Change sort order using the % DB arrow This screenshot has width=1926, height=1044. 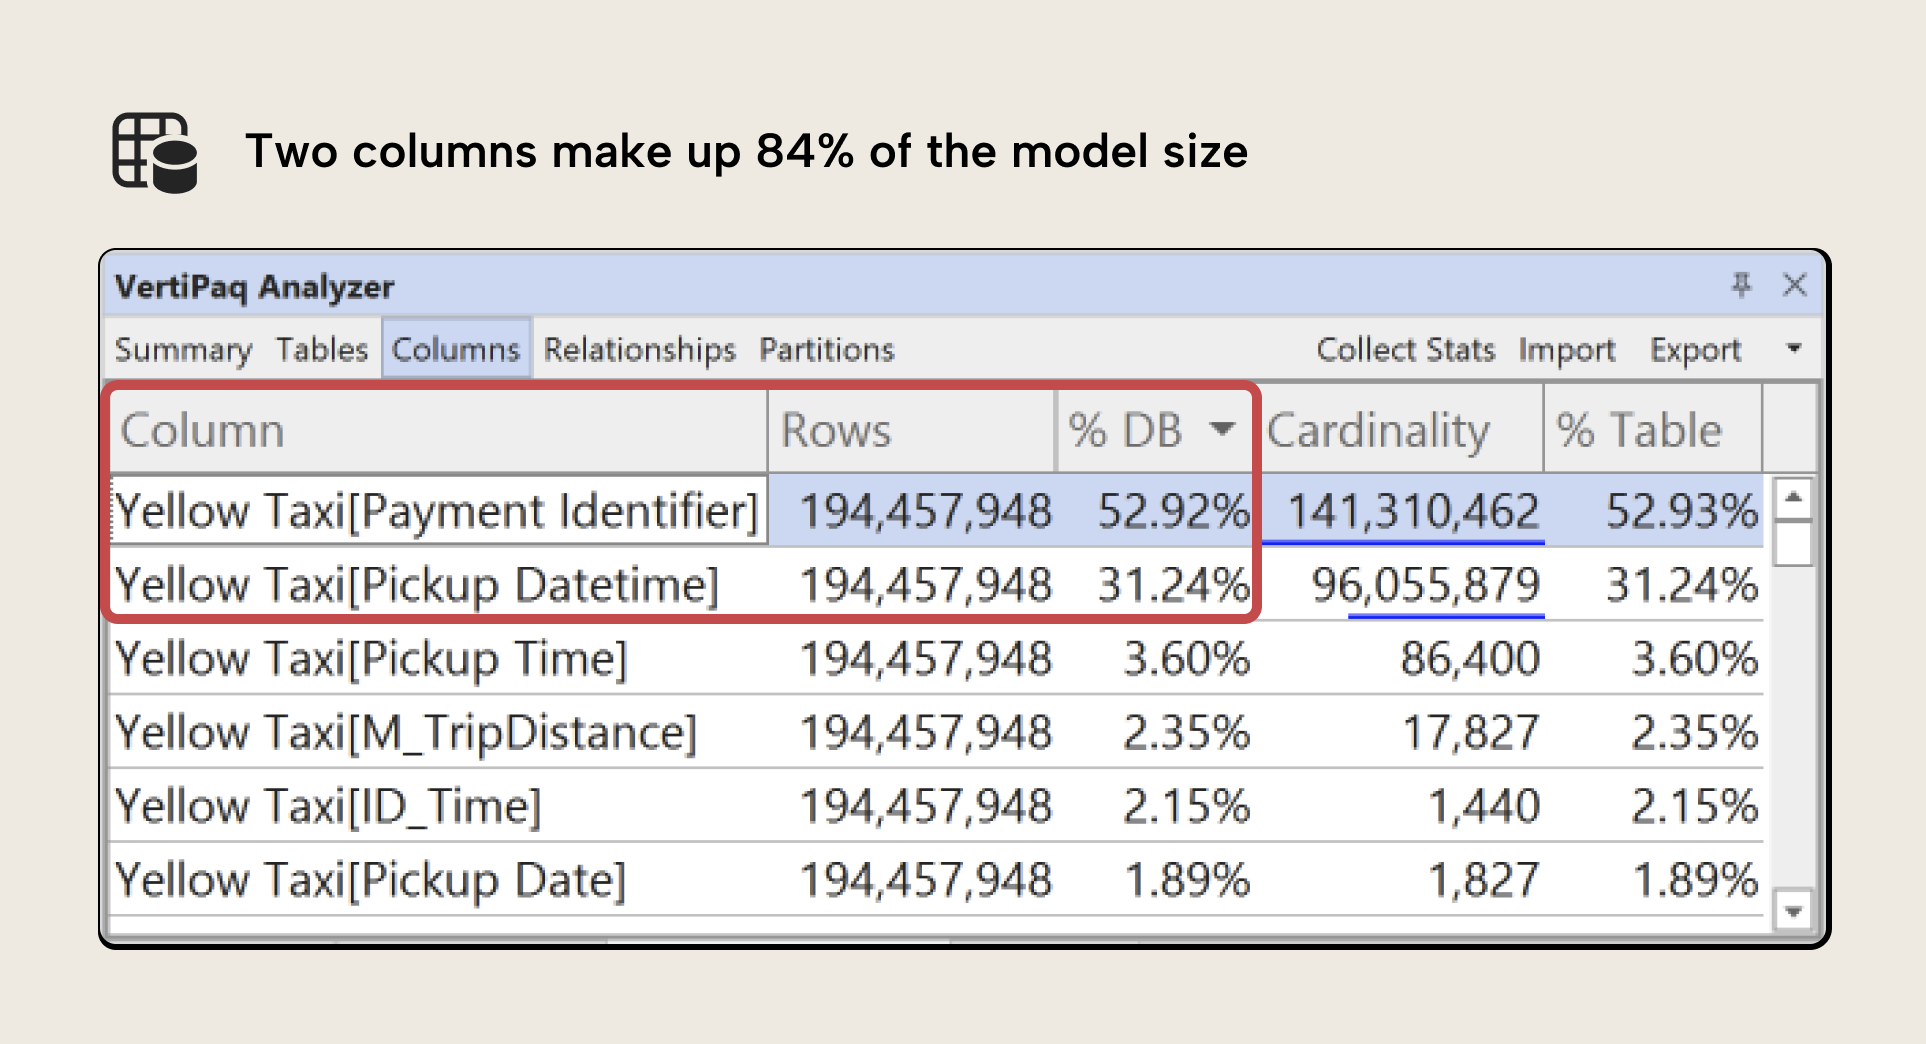click(1222, 430)
